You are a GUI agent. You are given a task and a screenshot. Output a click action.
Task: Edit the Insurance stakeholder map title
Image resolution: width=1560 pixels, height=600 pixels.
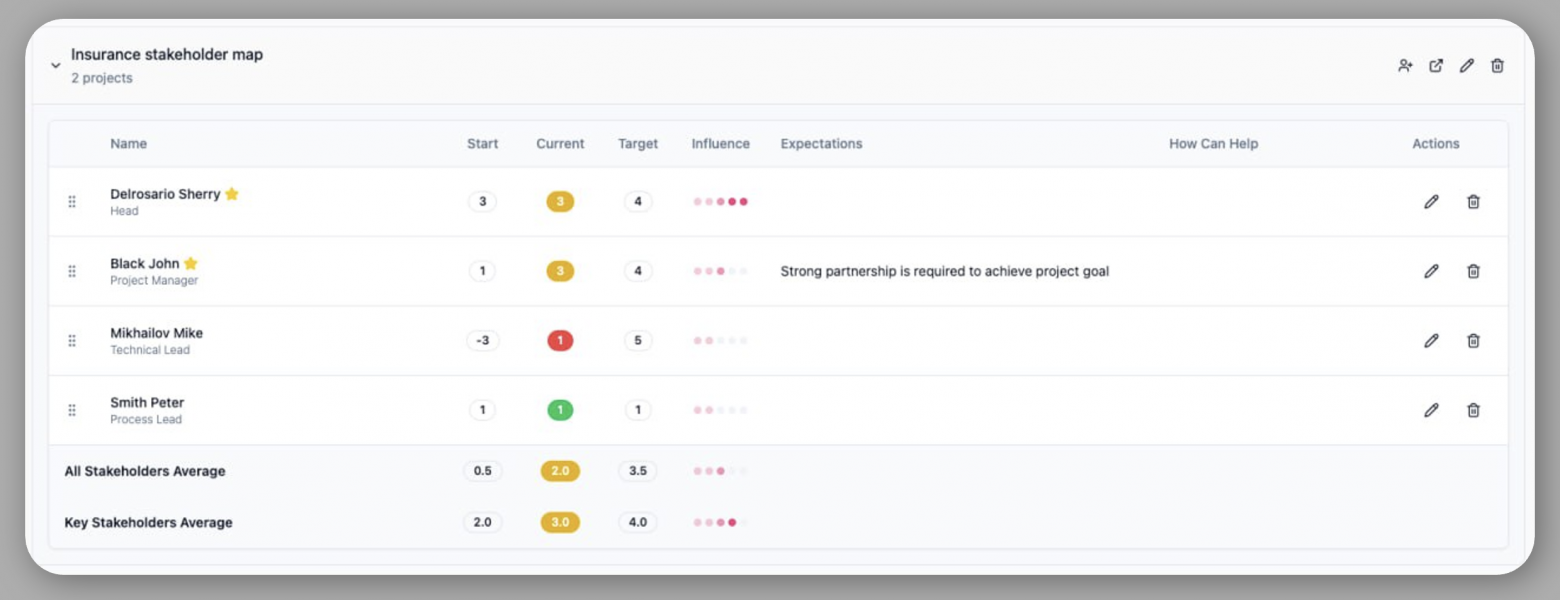(x=1467, y=66)
